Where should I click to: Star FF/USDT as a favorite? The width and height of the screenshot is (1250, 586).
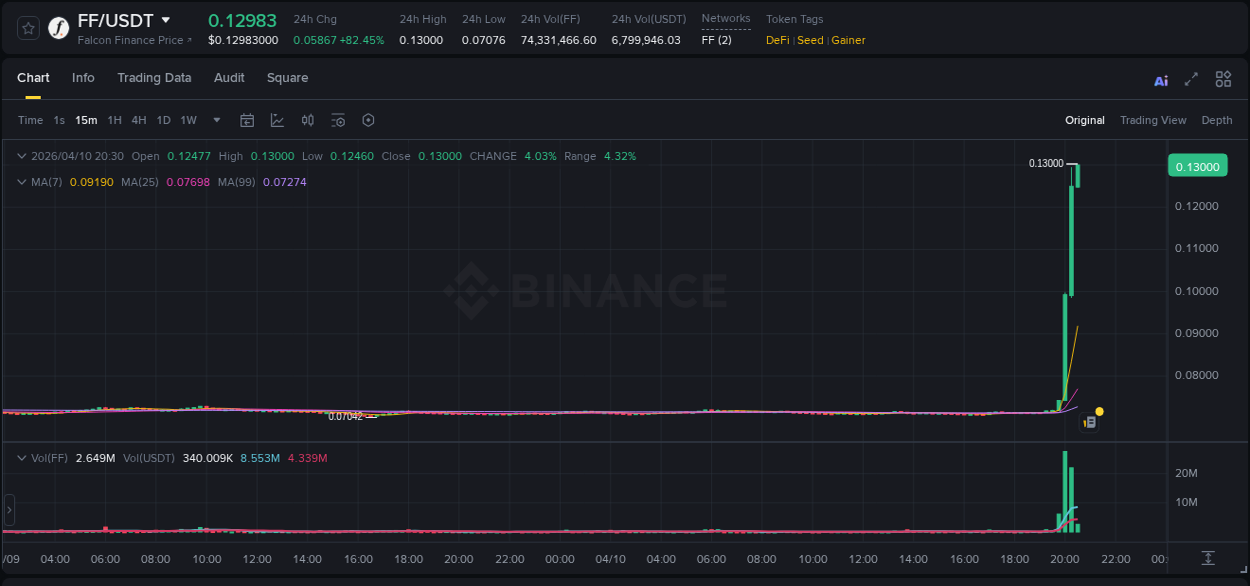(27, 26)
